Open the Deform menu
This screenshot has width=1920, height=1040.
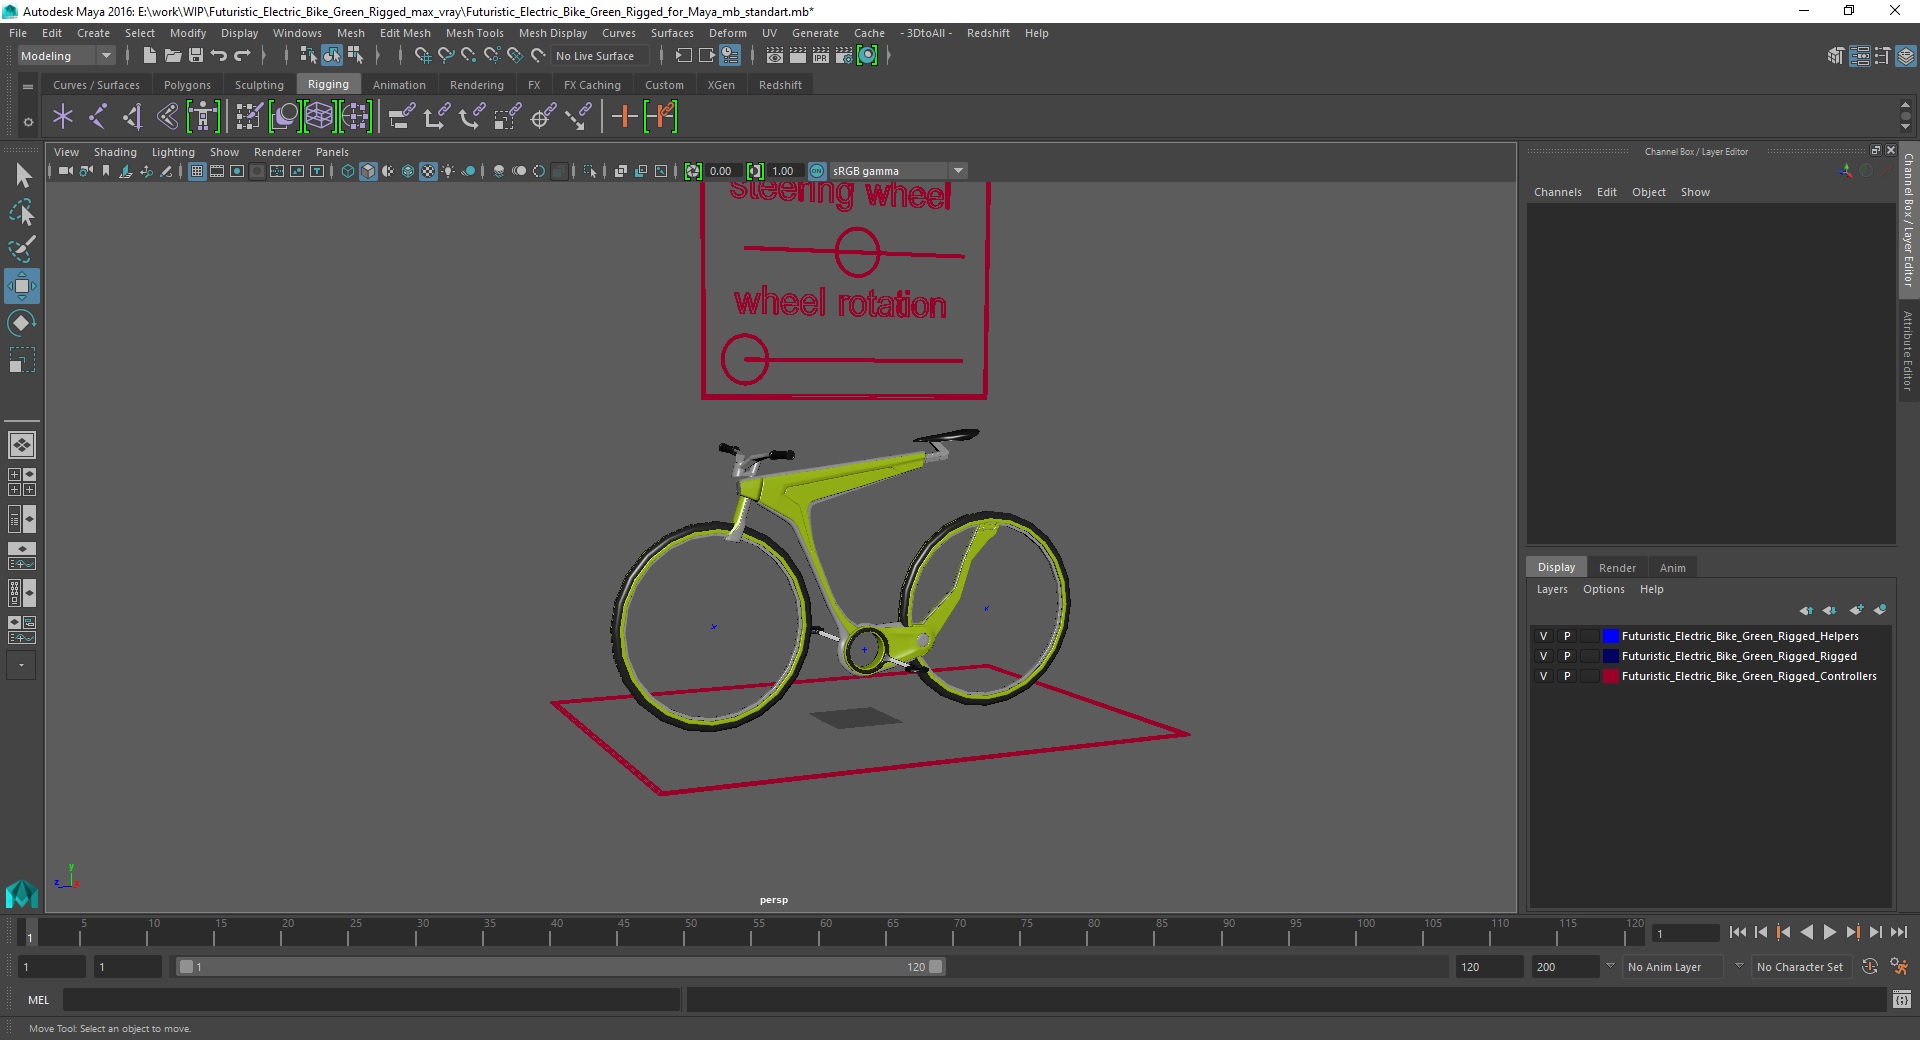pyautogui.click(x=727, y=33)
